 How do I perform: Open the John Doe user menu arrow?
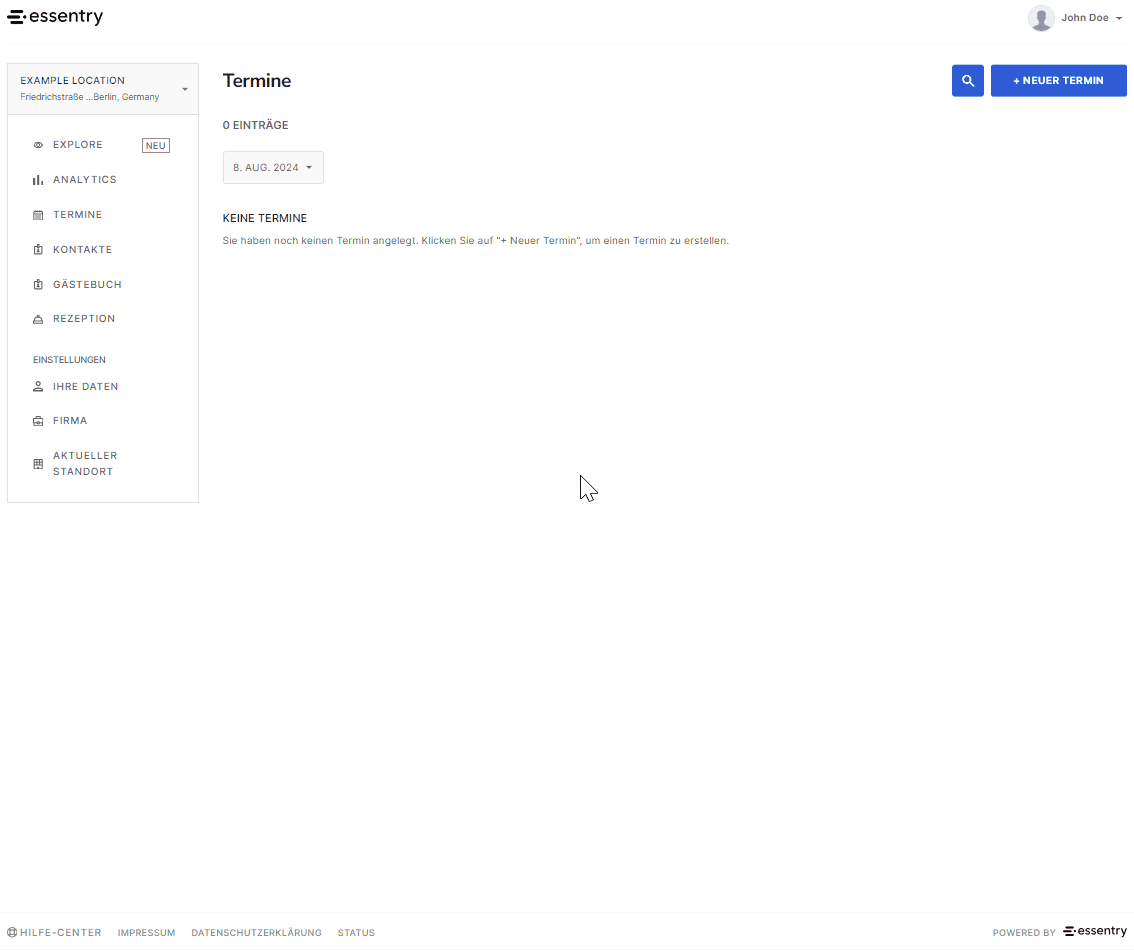point(1119,18)
